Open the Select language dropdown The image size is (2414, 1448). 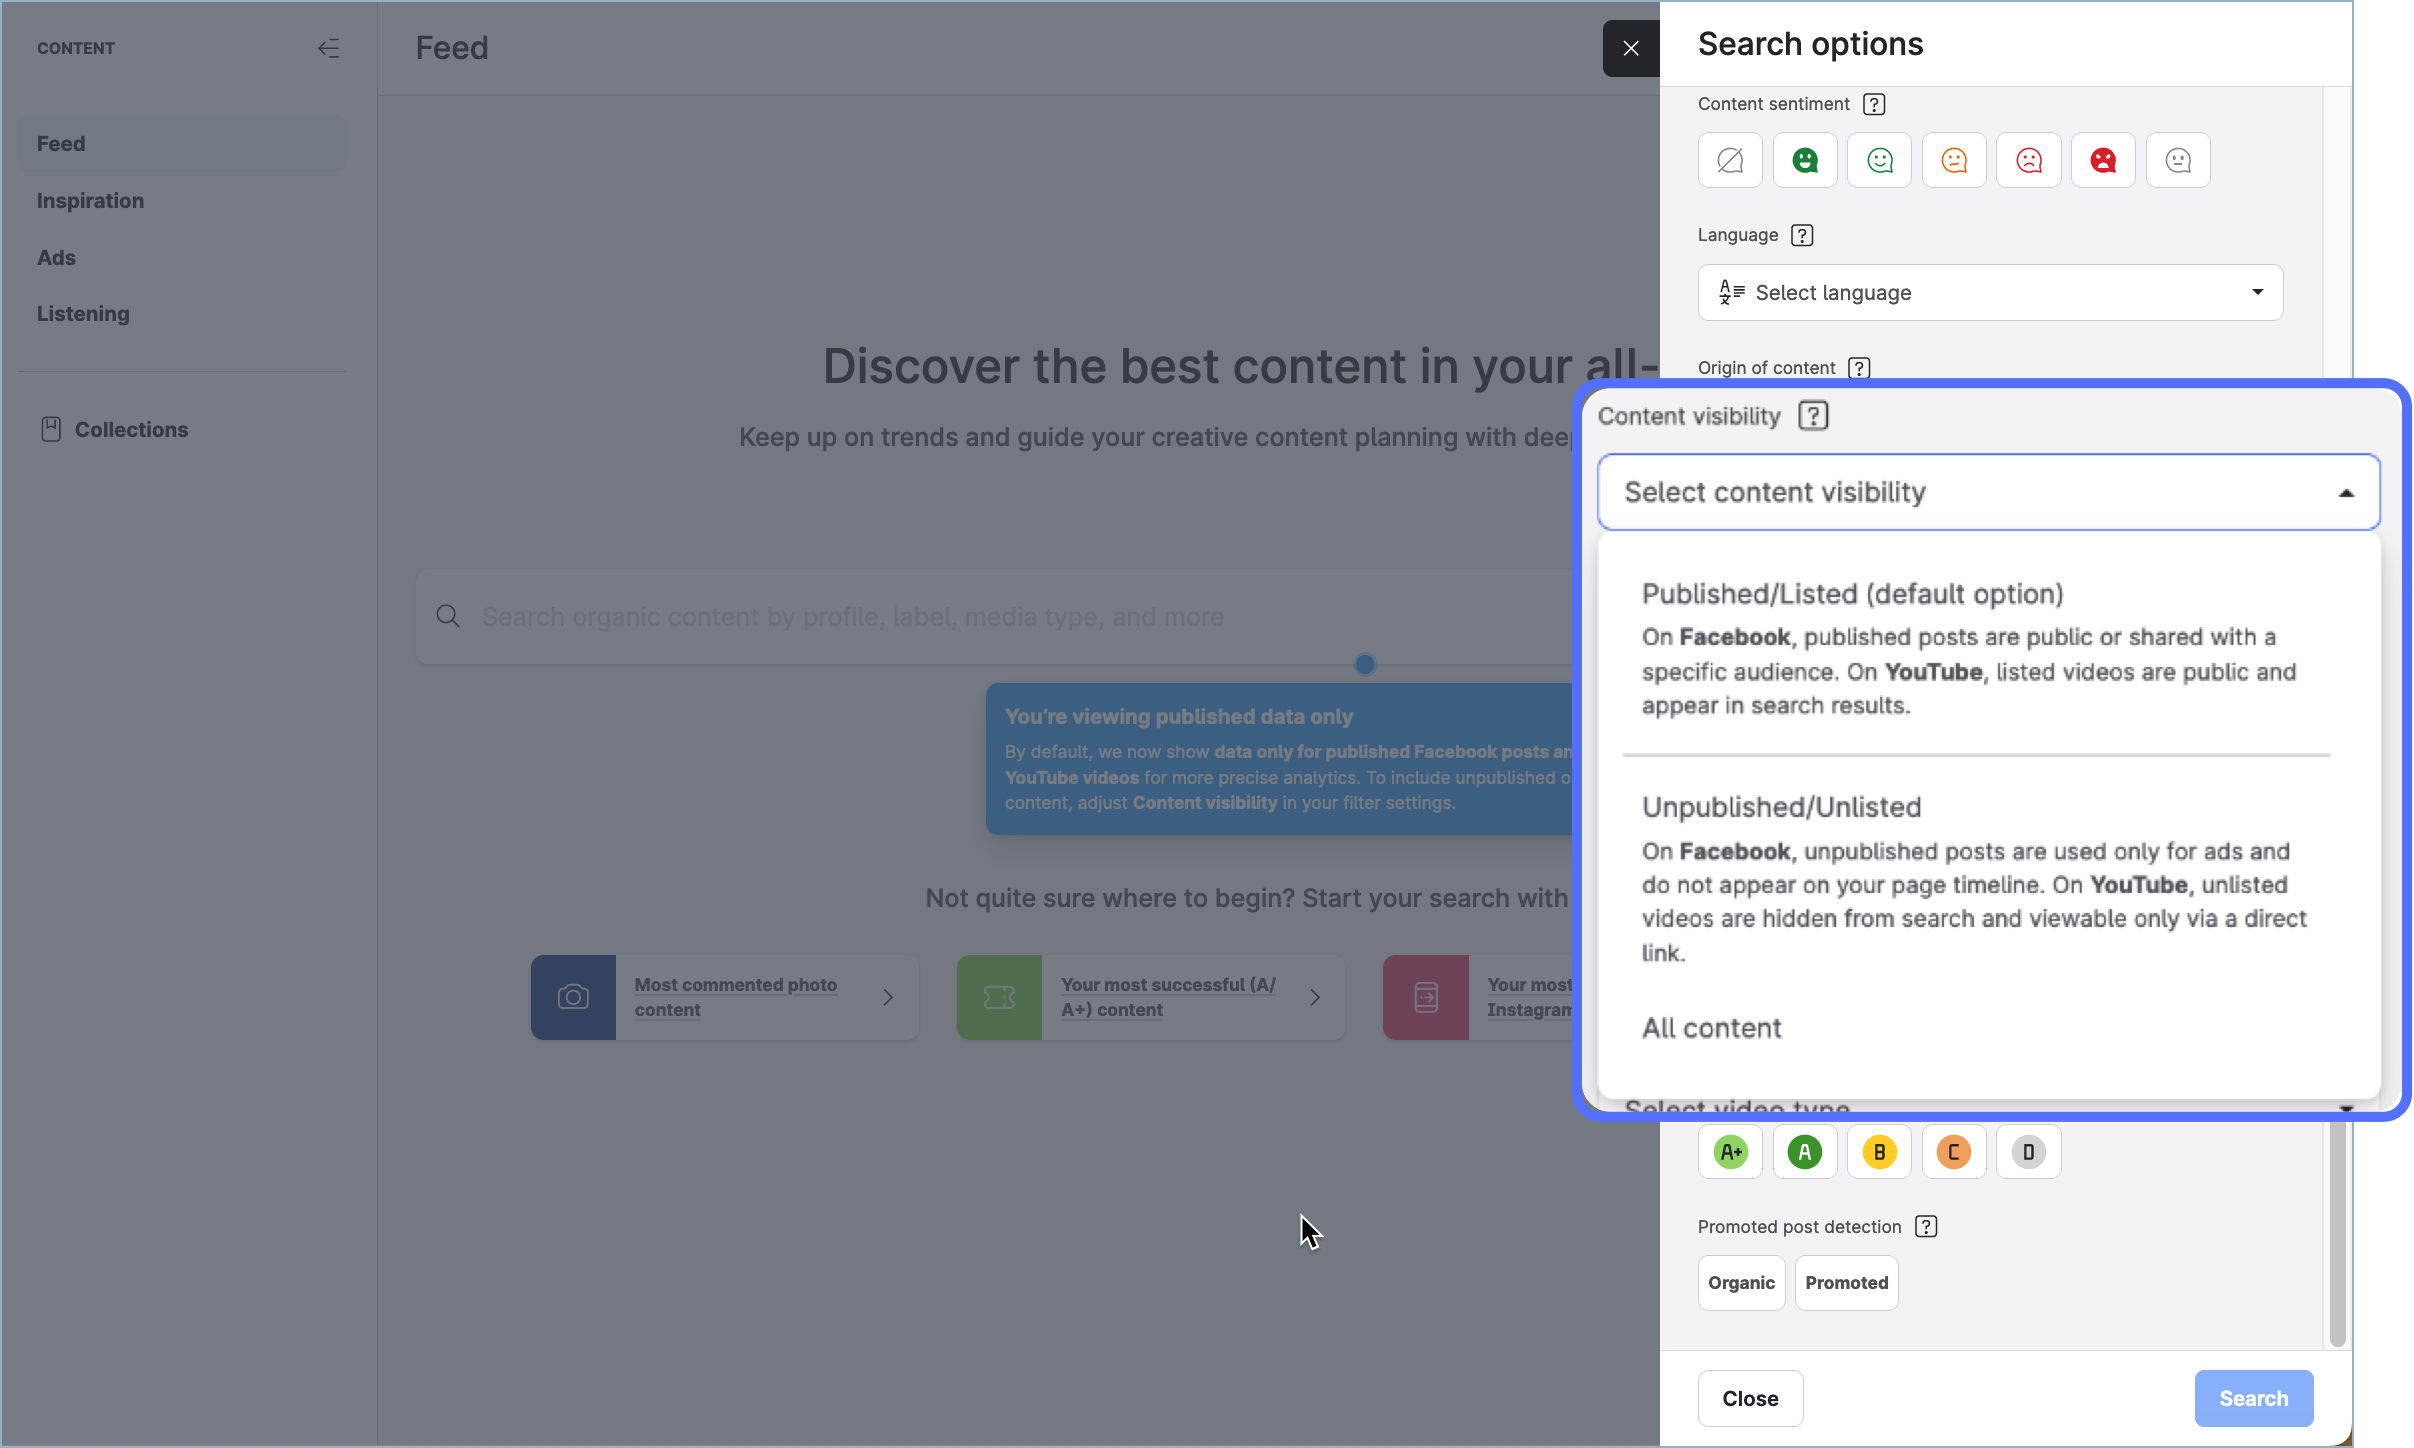pyautogui.click(x=1990, y=293)
